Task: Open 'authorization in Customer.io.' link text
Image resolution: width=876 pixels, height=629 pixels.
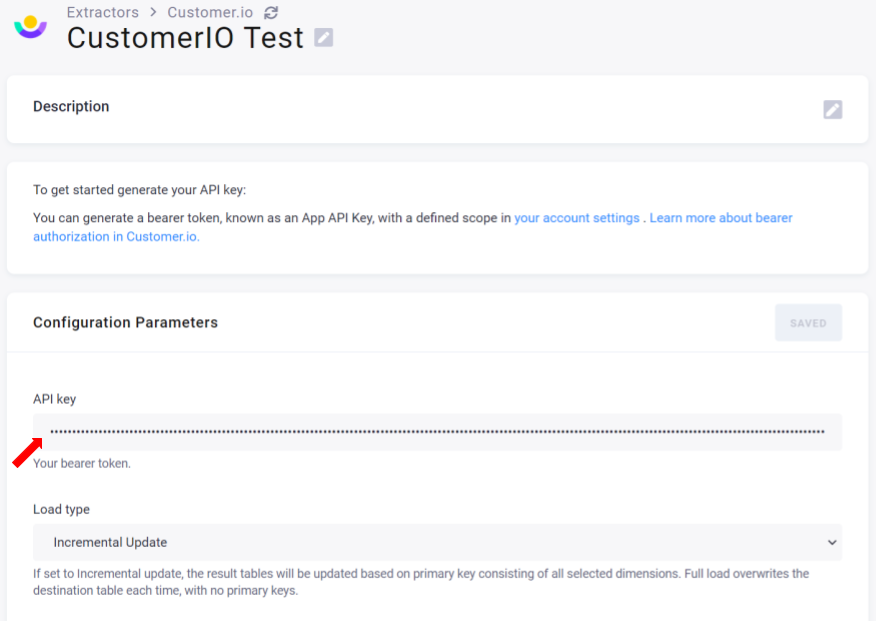Action: click(x=116, y=237)
